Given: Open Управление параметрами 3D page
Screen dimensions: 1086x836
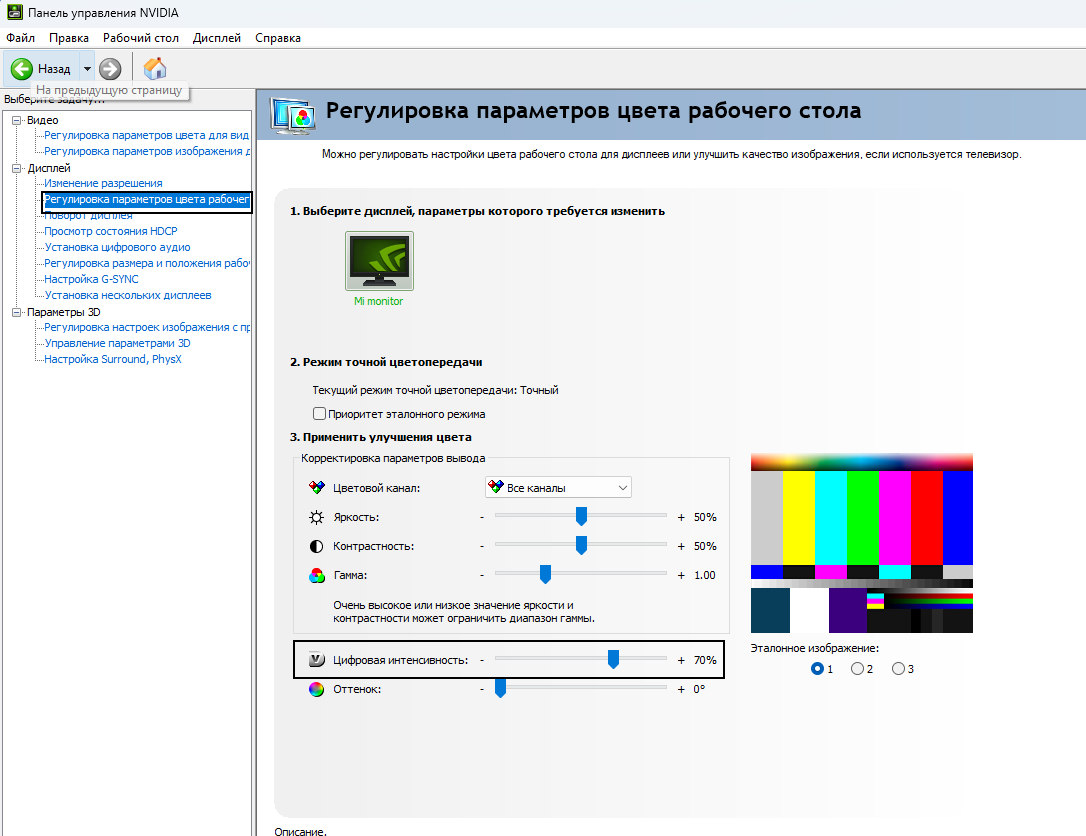Looking at the screenshot, I should point(117,343).
